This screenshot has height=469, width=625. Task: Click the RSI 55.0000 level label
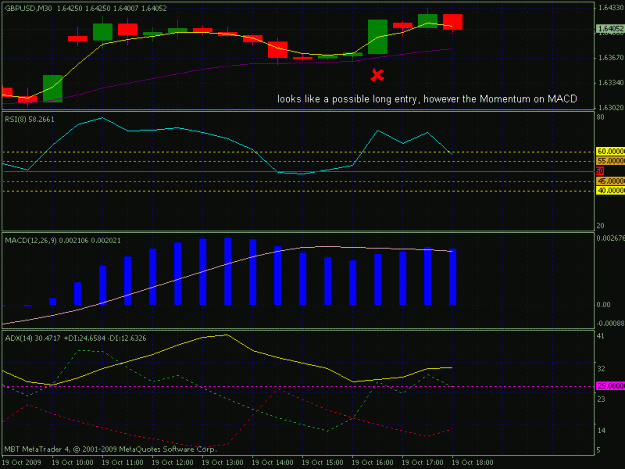pyautogui.click(x=610, y=161)
